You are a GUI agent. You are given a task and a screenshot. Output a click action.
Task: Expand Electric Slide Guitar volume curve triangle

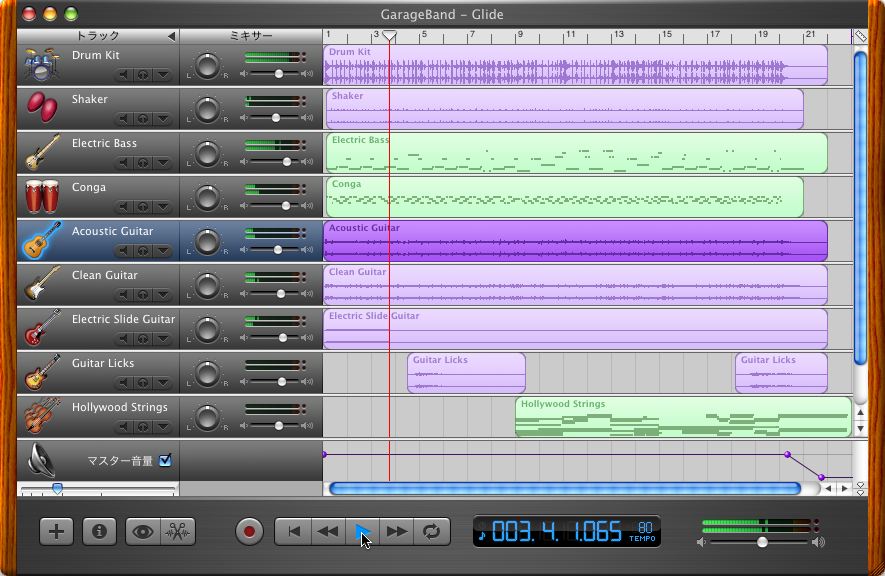tap(163, 338)
